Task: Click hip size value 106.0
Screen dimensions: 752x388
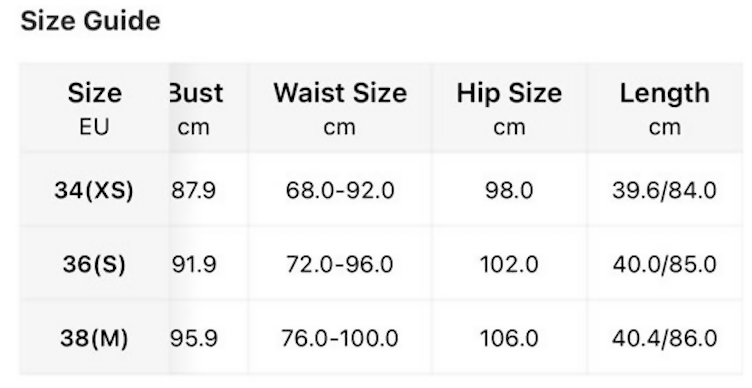Action: click(x=509, y=338)
